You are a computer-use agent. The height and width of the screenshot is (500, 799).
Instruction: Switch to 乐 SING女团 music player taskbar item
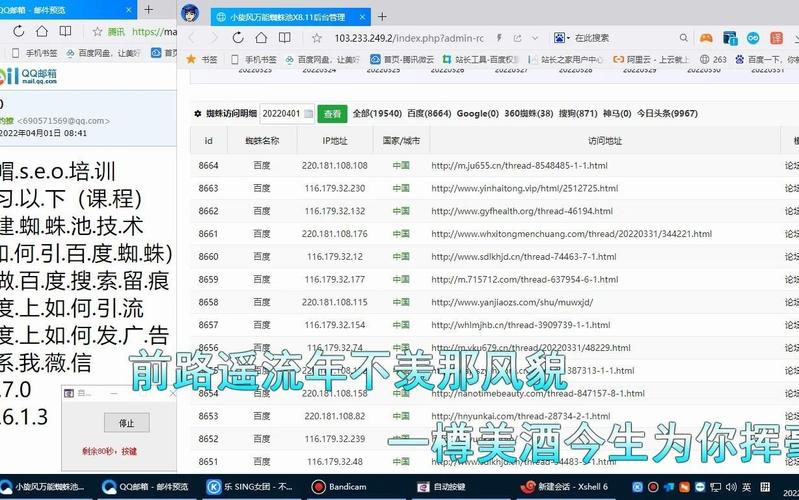pyautogui.click(x=250, y=487)
